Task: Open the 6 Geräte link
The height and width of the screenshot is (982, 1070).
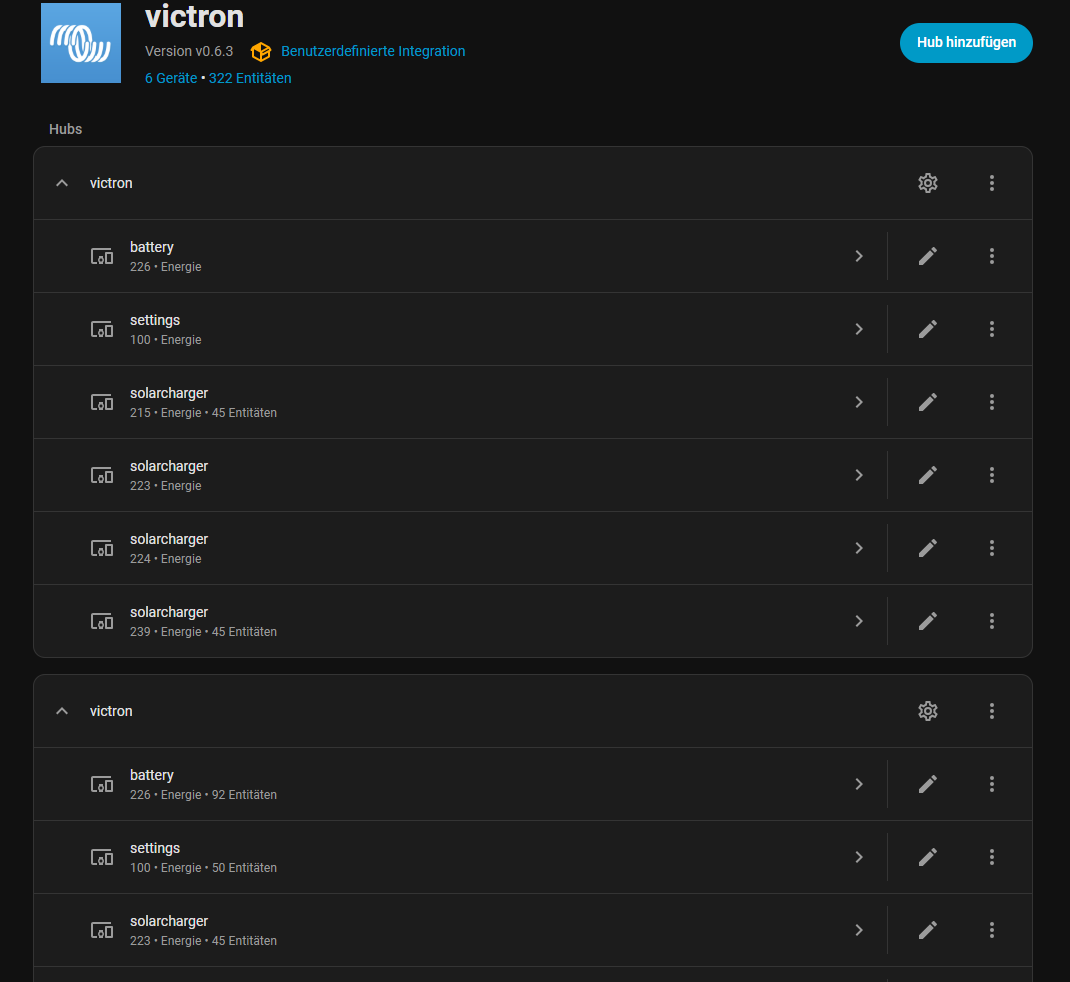Action: coord(170,78)
